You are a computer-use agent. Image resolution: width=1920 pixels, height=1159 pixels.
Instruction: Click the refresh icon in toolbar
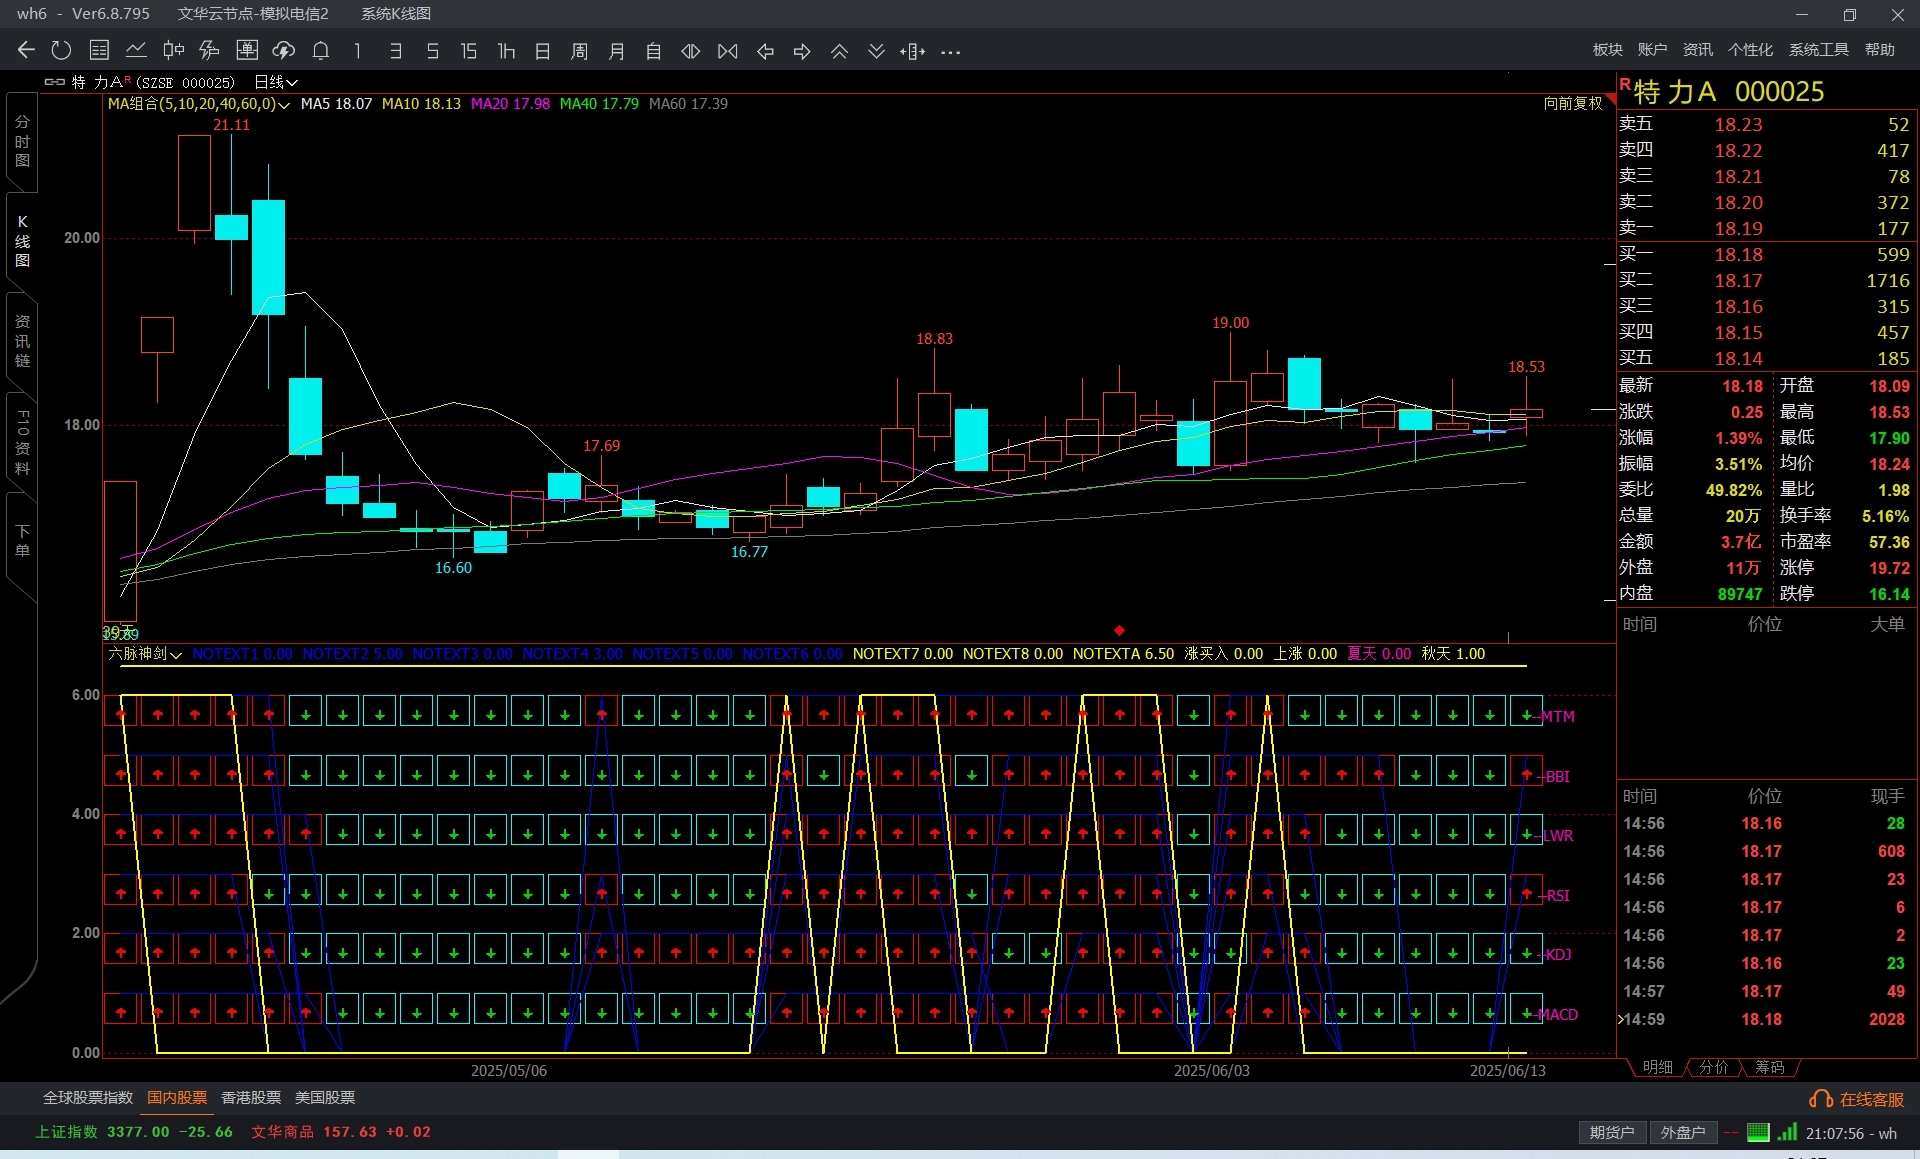[61, 50]
